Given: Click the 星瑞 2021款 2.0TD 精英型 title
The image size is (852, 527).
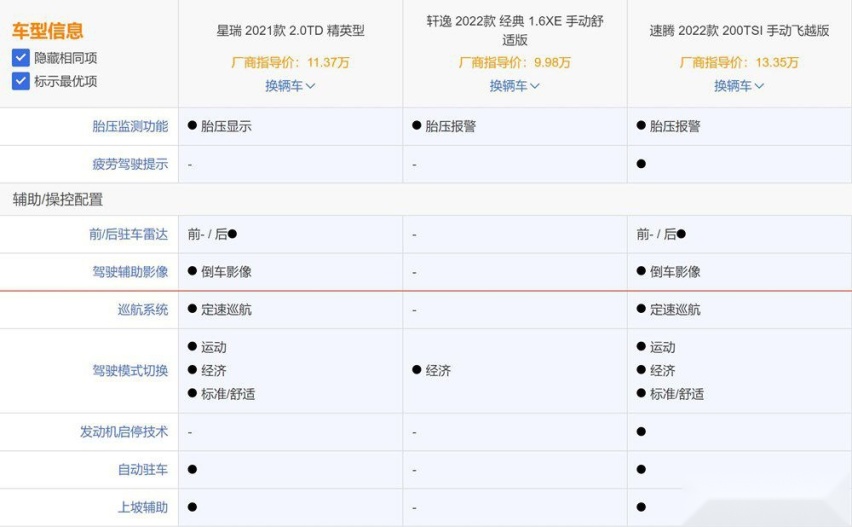Looking at the screenshot, I should point(290,31).
